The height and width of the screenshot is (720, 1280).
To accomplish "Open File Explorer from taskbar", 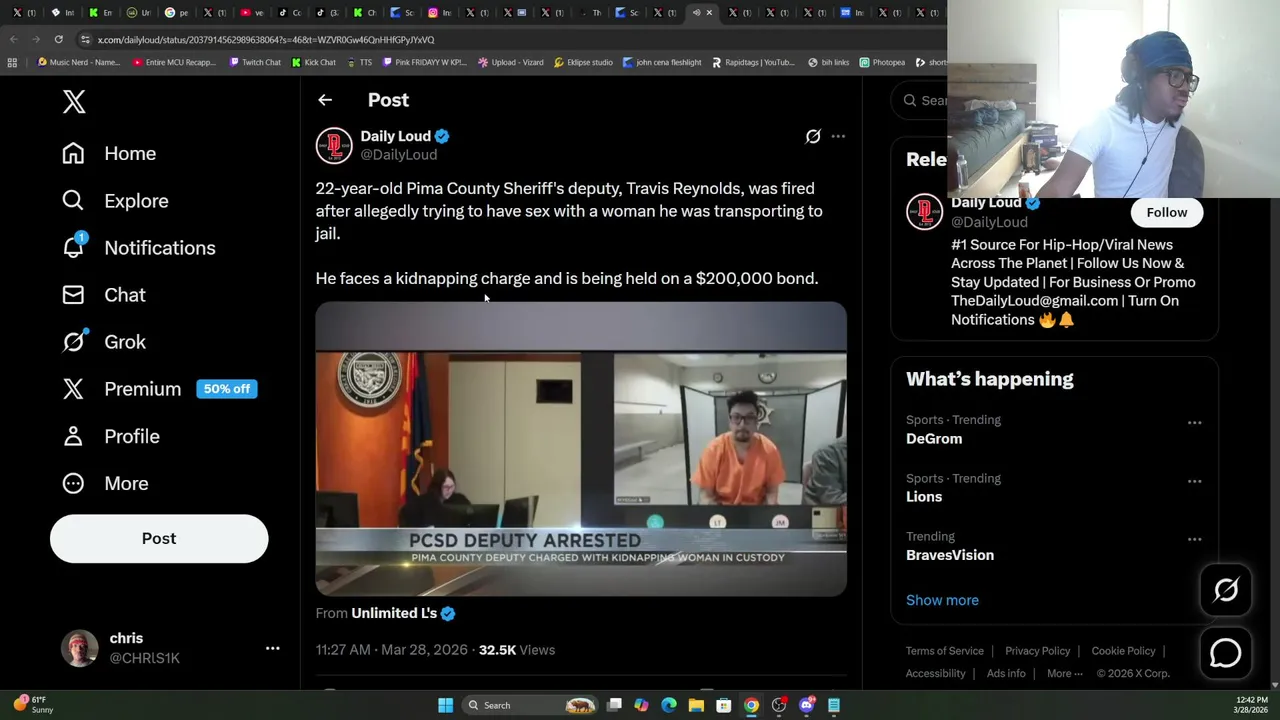I will (696, 705).
